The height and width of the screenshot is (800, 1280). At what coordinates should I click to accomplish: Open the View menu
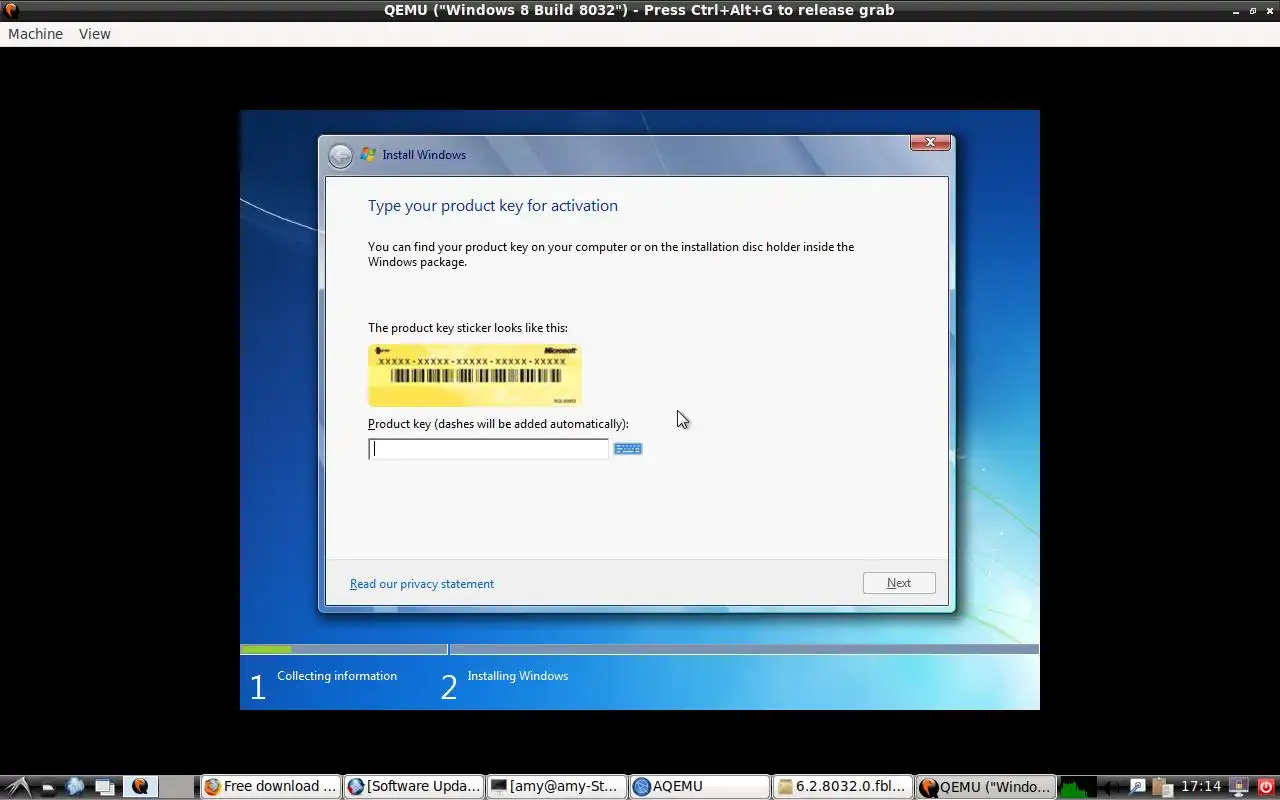click(95, 34)
